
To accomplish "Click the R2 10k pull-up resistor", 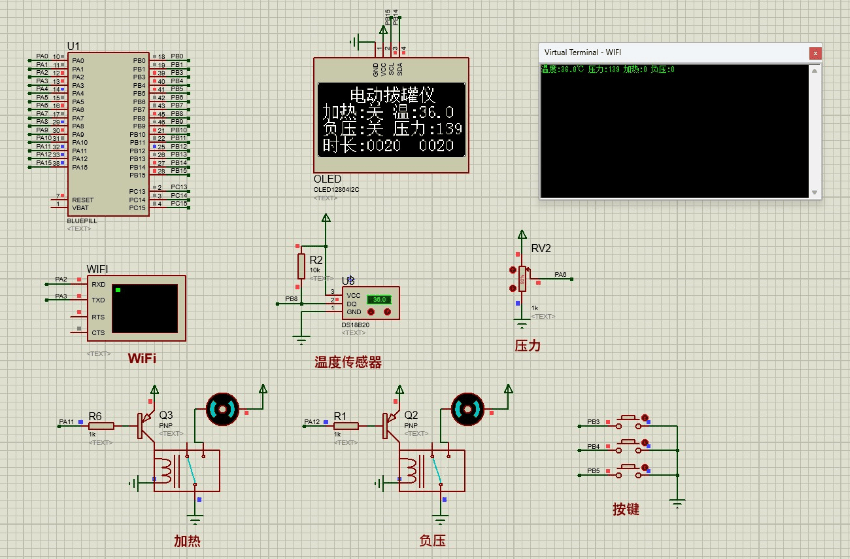I will [301, 266].
